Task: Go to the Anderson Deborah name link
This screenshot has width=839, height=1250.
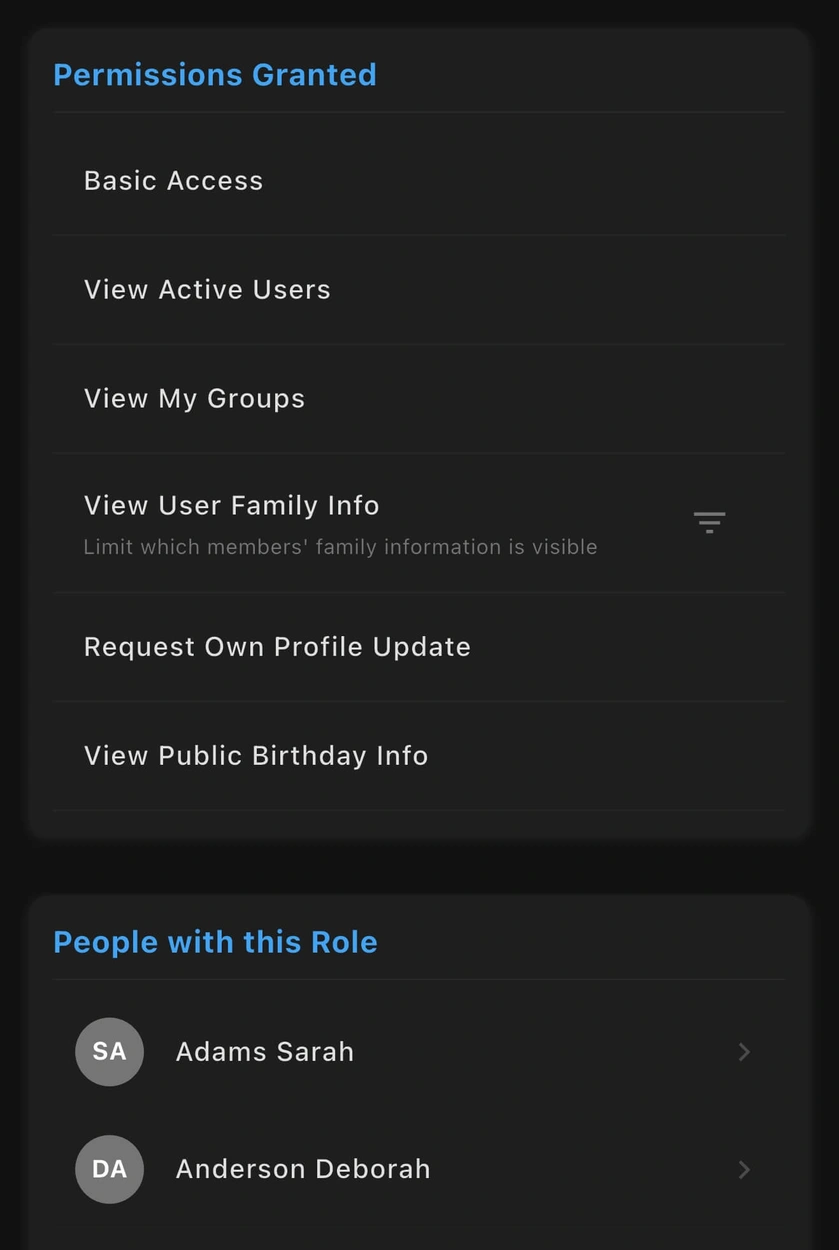Action: (x=303, y=1169)
